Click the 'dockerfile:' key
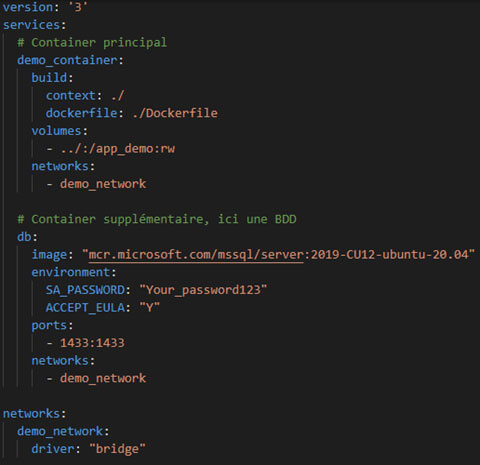The image size is (480, 465). tap(85, 113)
